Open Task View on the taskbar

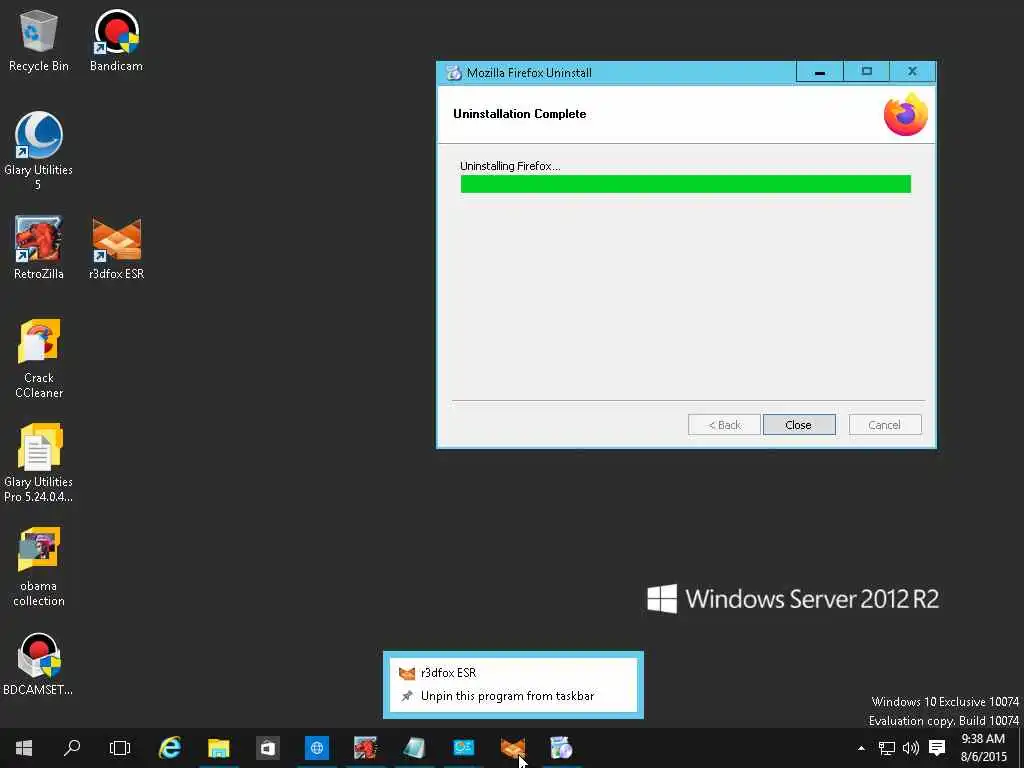click(x=120, y=748)
